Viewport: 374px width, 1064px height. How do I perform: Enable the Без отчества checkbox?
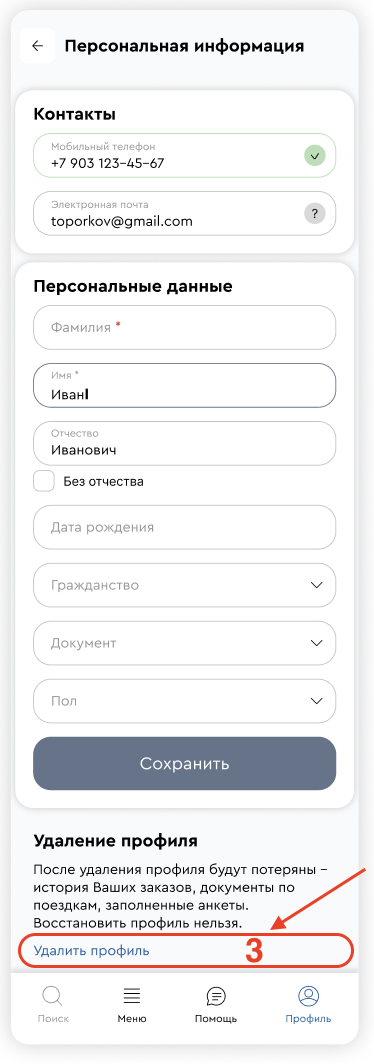(44, 482)
